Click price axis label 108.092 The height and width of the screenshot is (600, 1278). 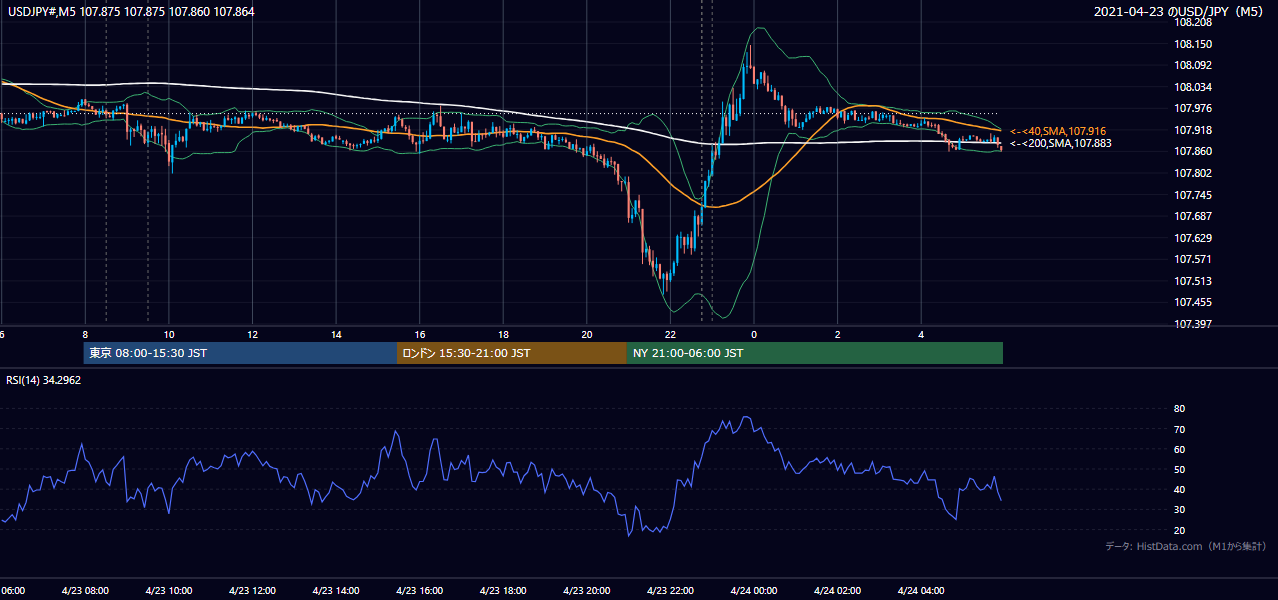[x=1193, y=65]
